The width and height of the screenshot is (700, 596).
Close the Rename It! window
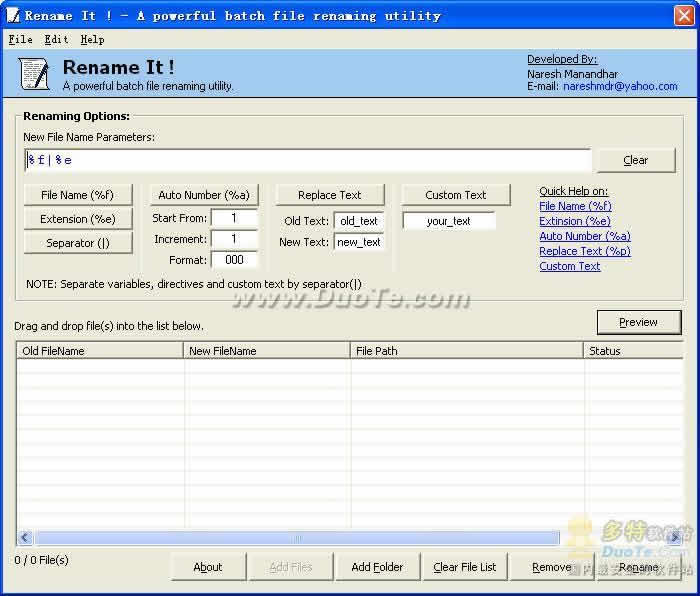point(684,16)
